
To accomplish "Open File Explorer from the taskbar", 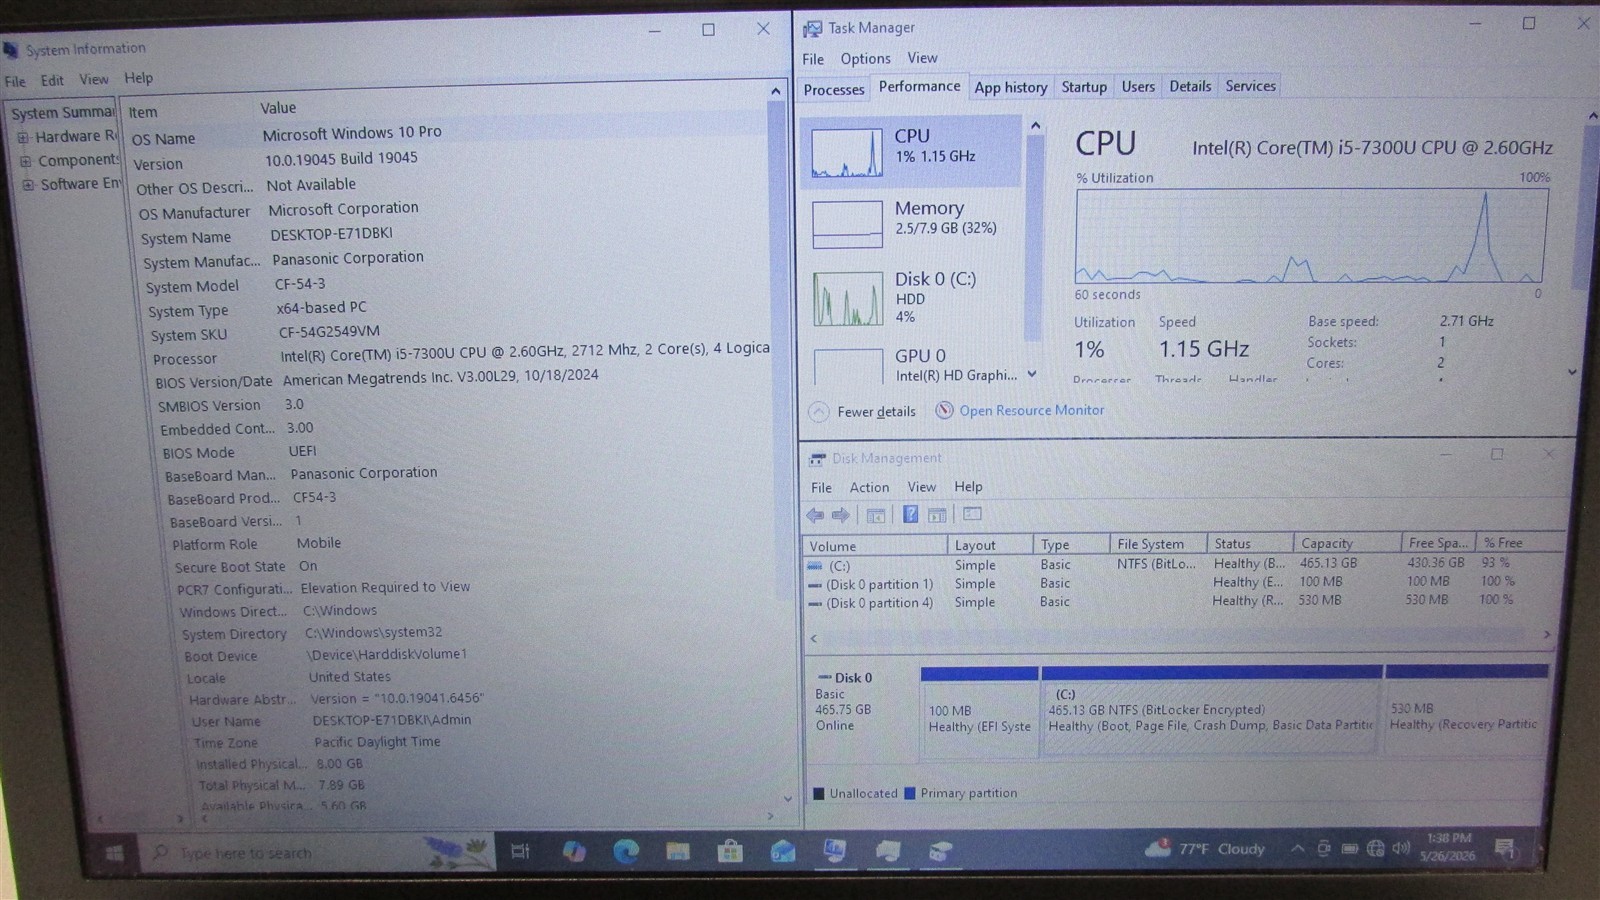I will (678, 851).
